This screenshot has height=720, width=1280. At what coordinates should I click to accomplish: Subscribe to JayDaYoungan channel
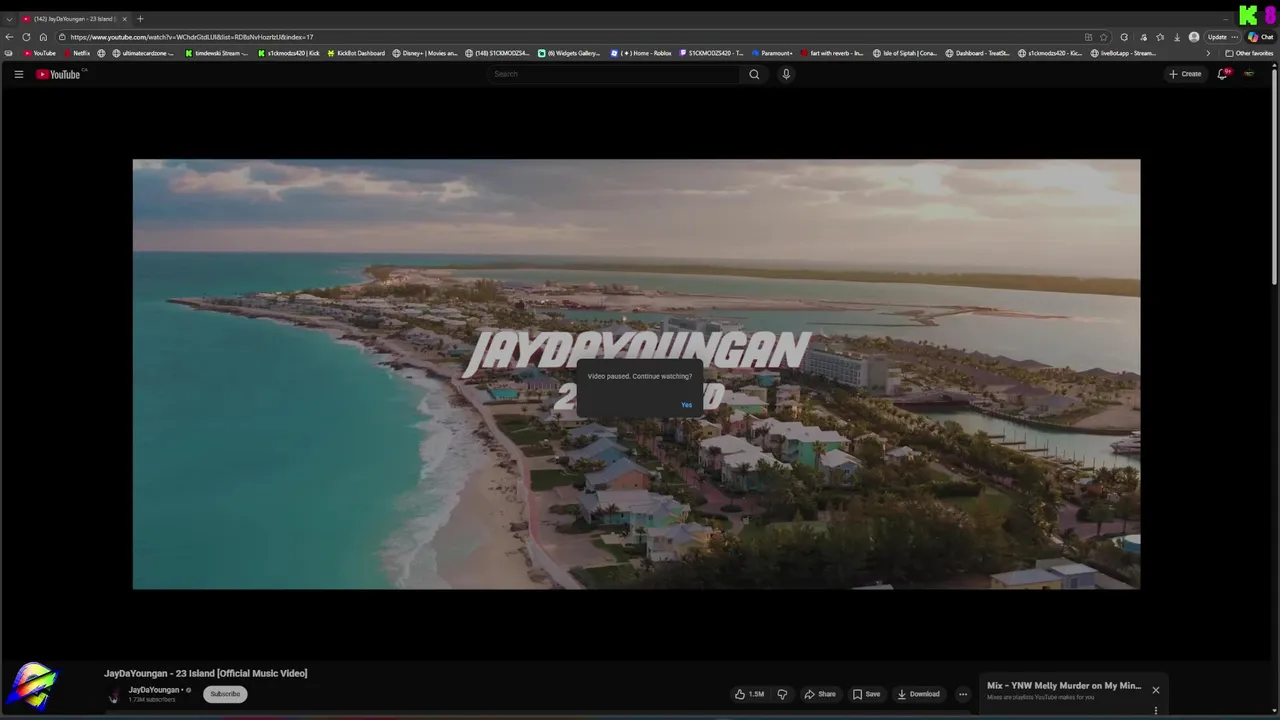225,694
